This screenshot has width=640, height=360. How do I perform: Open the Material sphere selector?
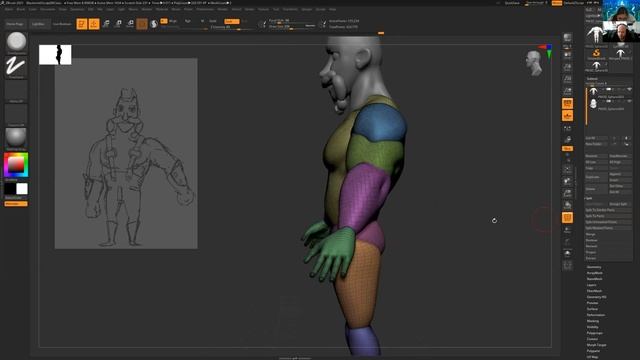coord(16,139)
